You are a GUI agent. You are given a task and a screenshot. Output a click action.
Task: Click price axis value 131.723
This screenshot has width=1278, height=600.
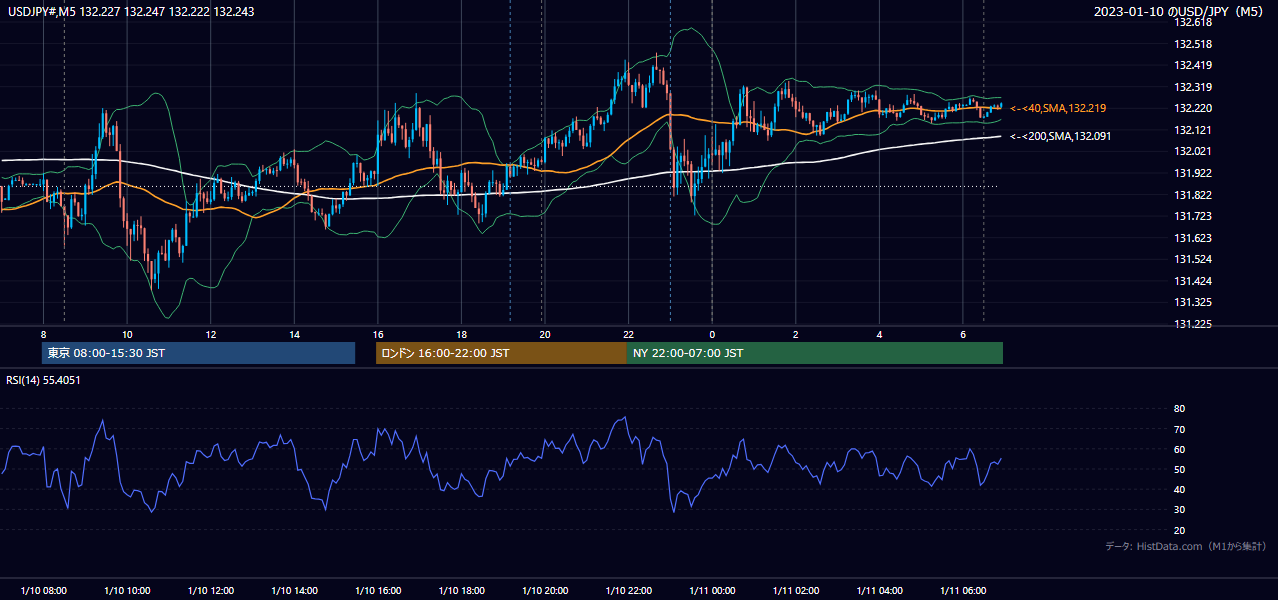click(1193, 216)
